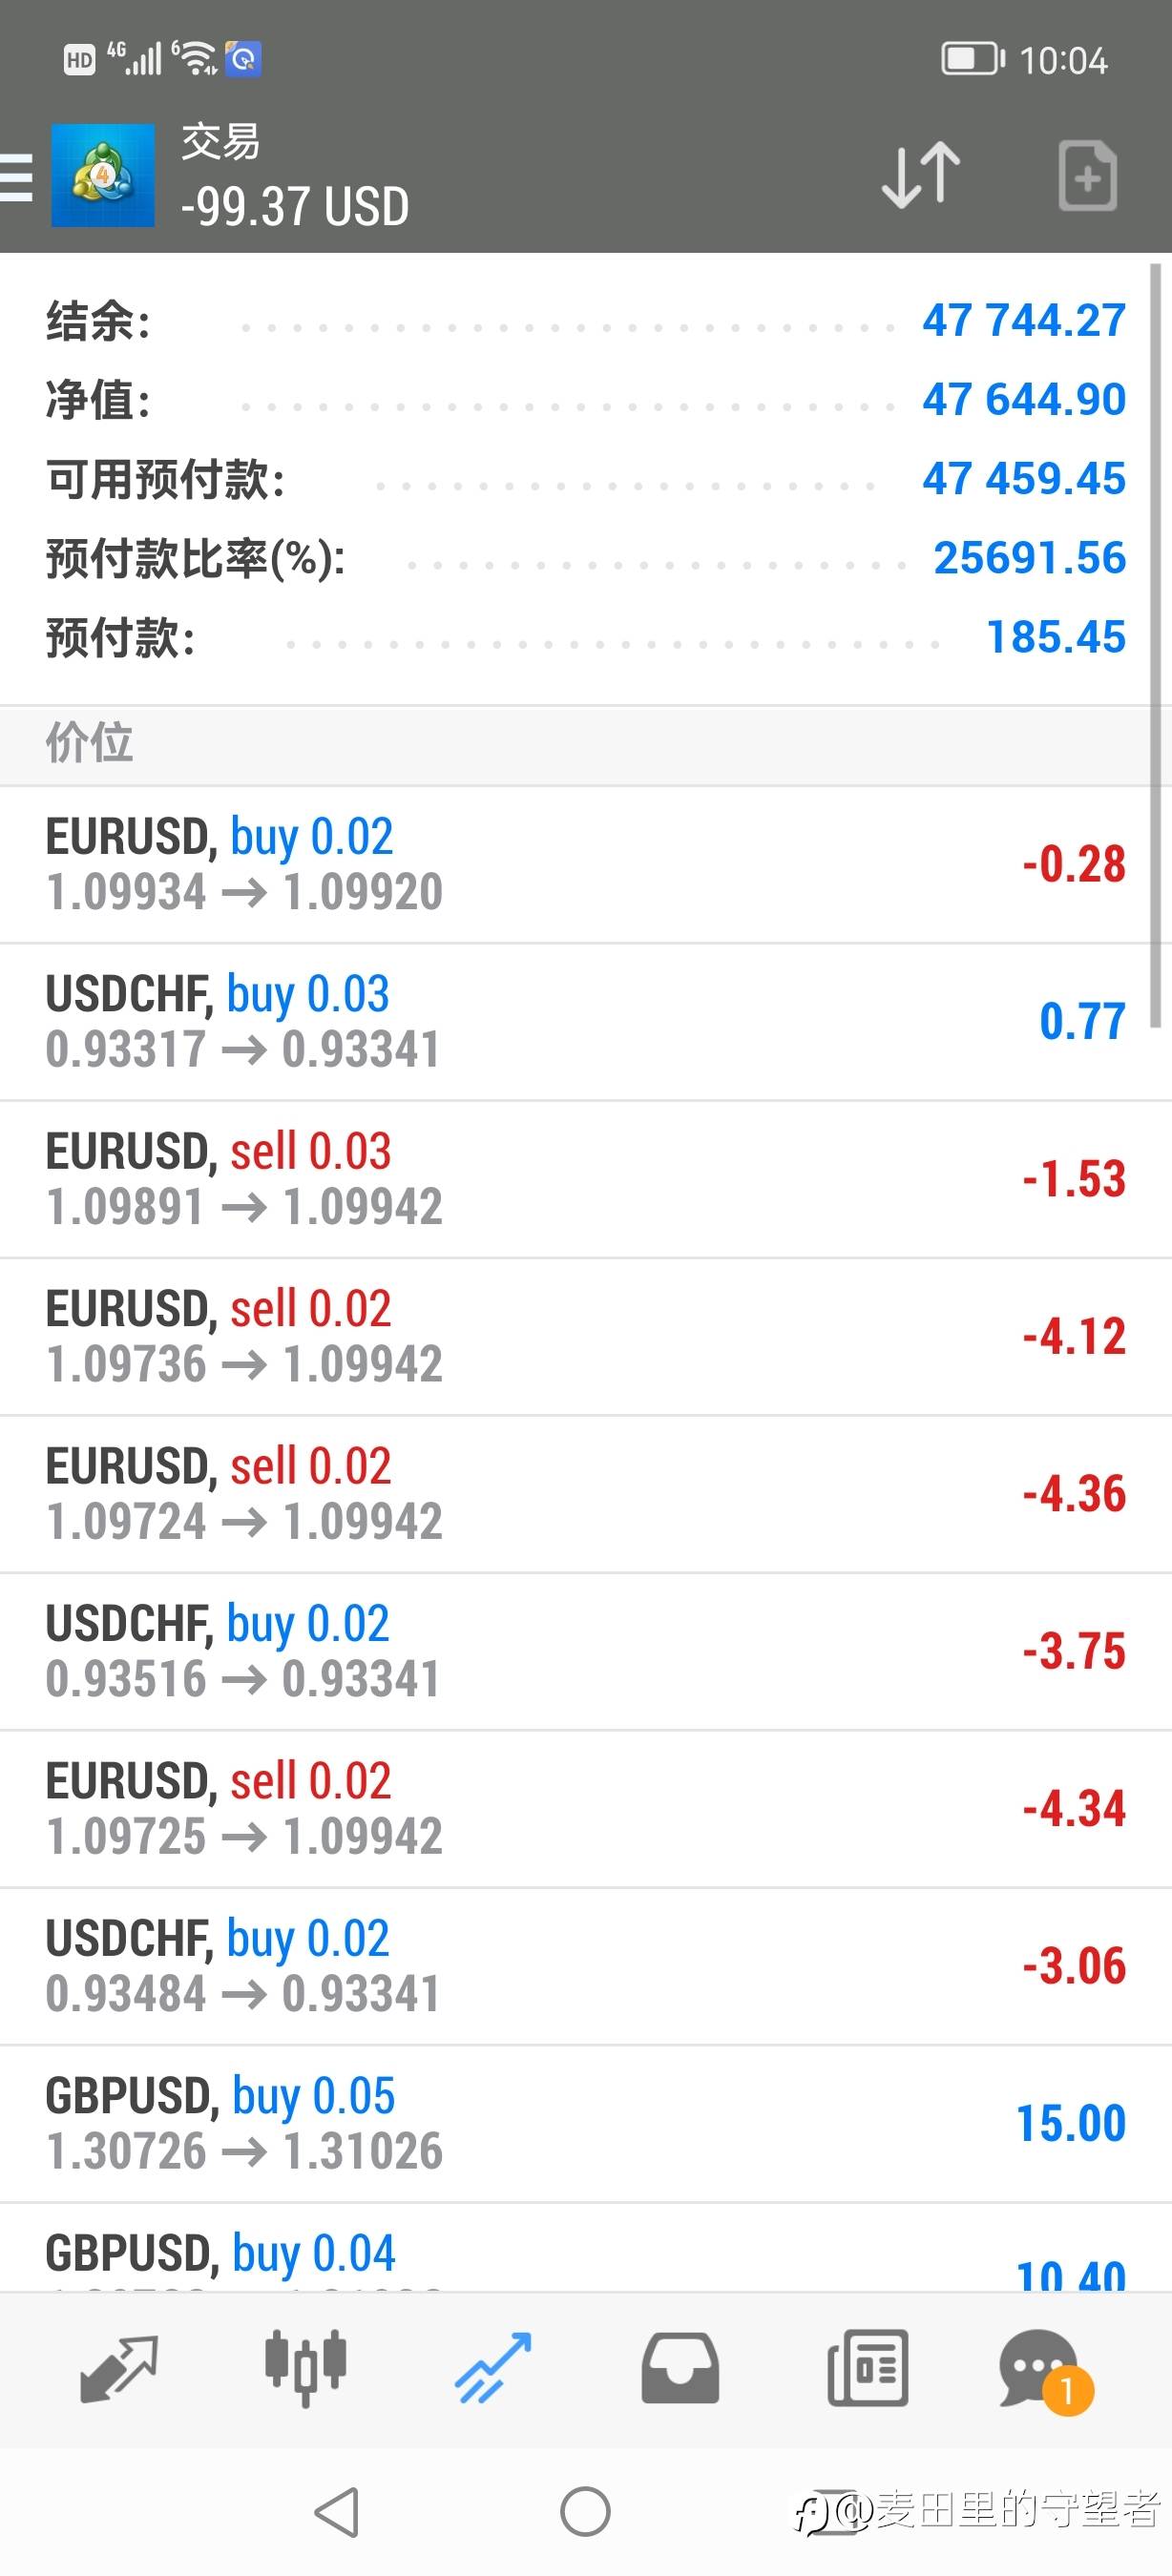Select the EURUSD buy 0.02 position
The image size is (1172, 2576).
point(585,864)
